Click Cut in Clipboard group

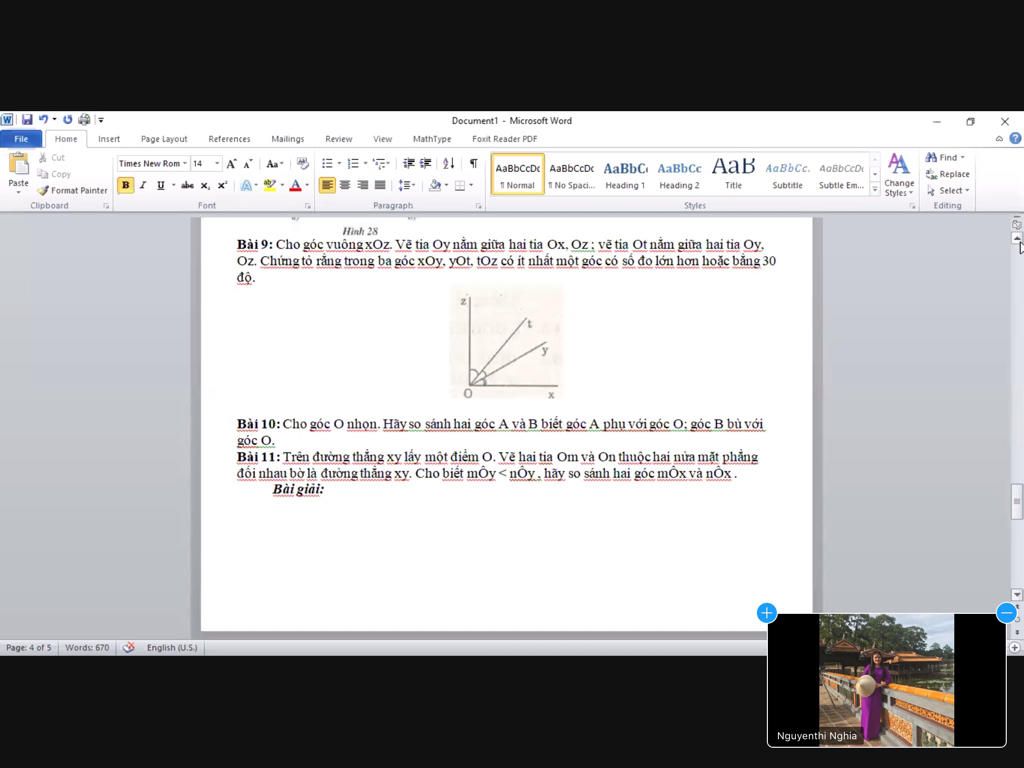pos(51,157)
